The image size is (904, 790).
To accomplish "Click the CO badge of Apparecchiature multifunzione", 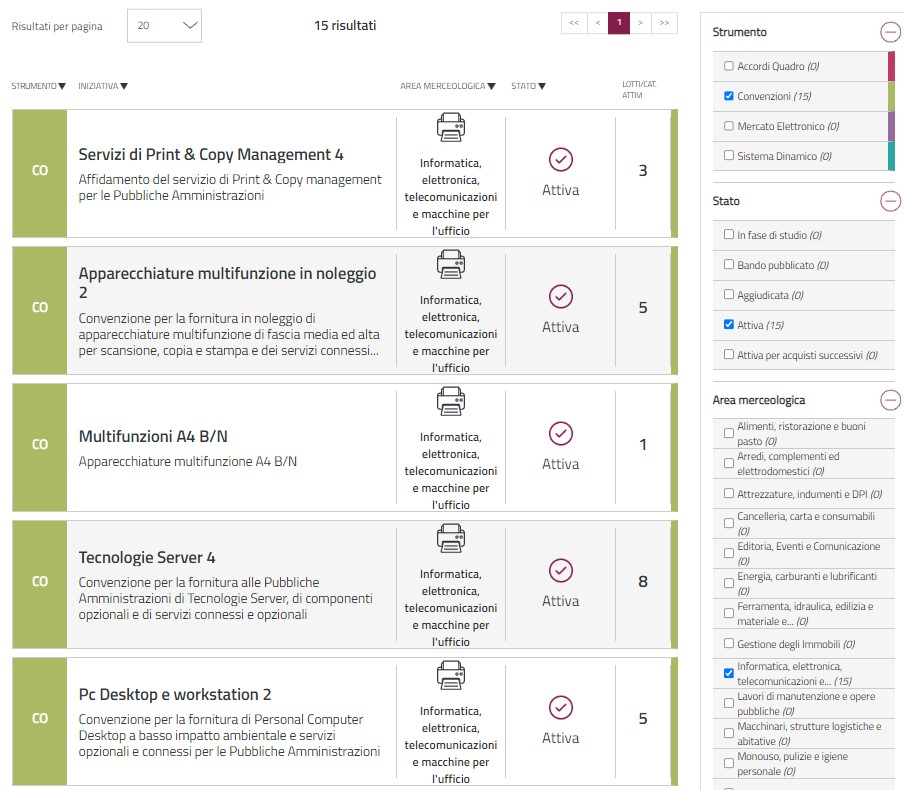I will coord(40,308).
